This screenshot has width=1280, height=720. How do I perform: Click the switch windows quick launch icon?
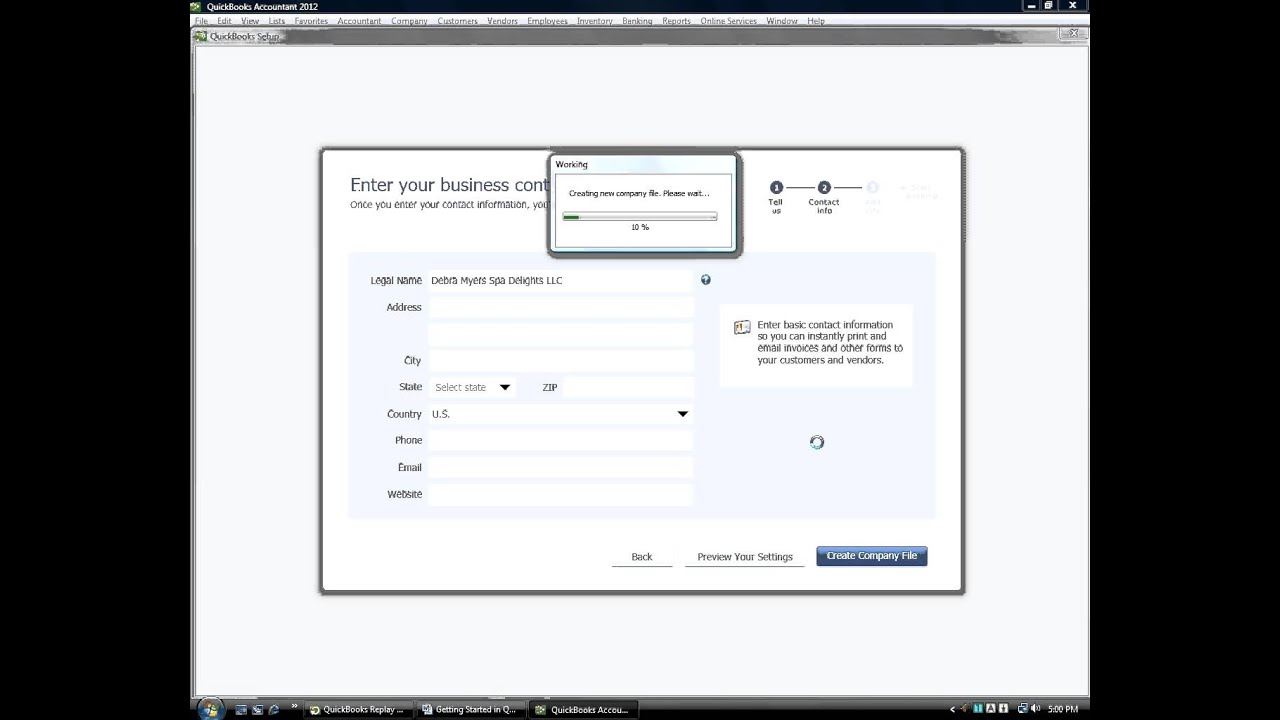257,709
